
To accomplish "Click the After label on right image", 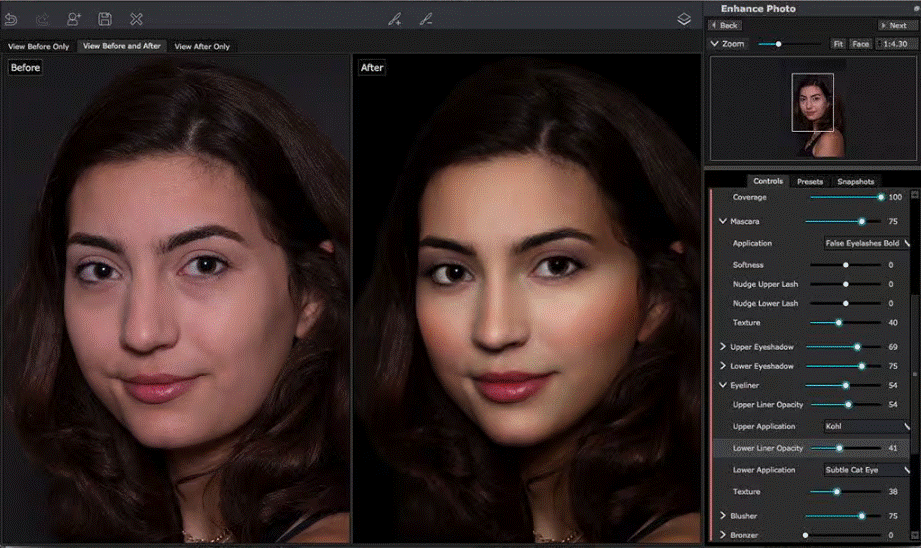I will point(372,68).
